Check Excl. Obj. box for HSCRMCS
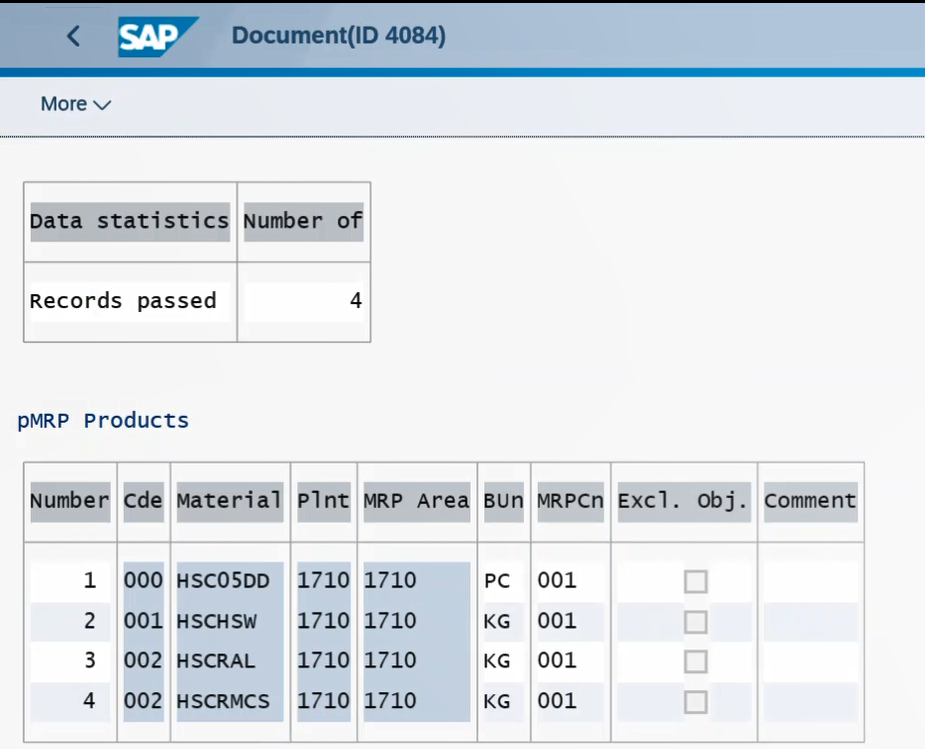Image resolution: width=925 pixels, height=749 pixels. [696, 701]
